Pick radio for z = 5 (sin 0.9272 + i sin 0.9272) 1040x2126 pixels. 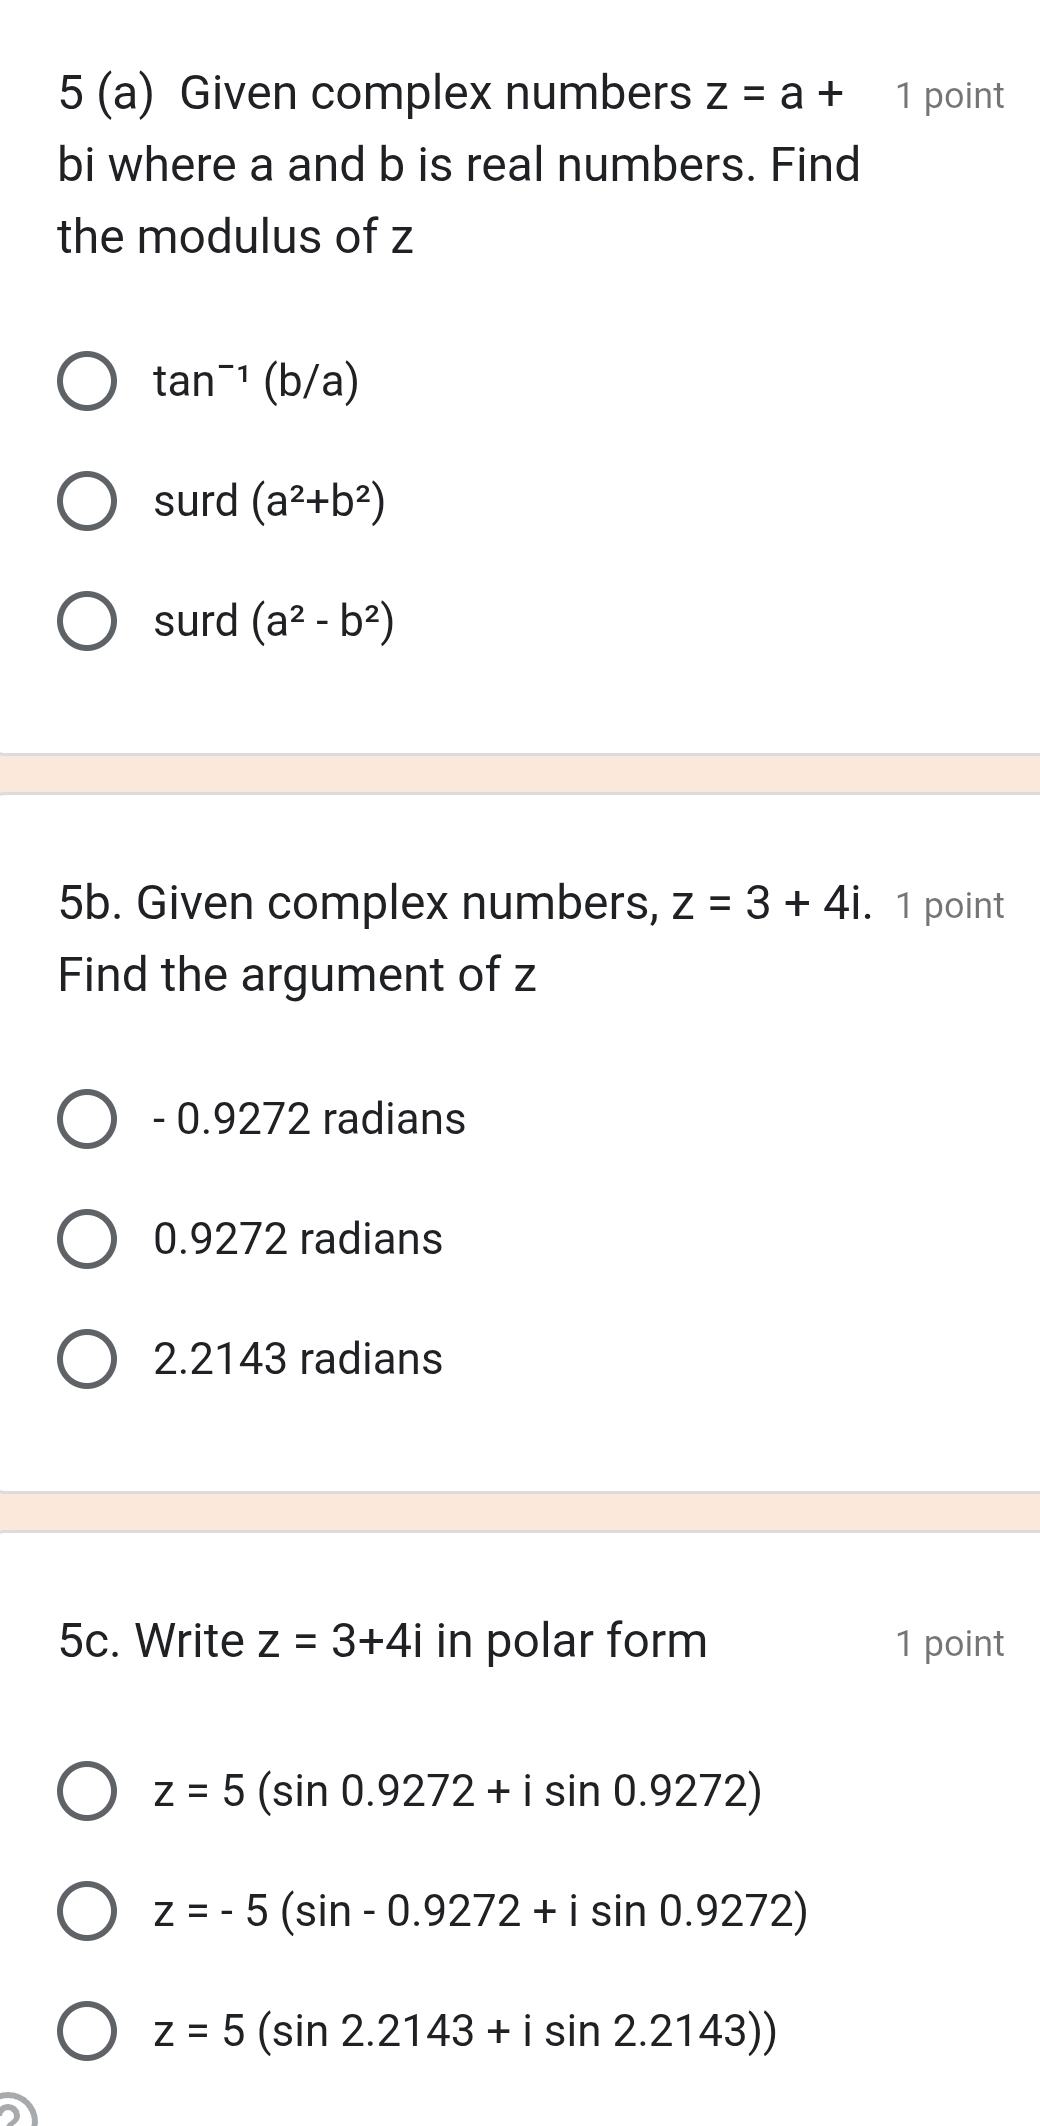[x=87, y=1791]
